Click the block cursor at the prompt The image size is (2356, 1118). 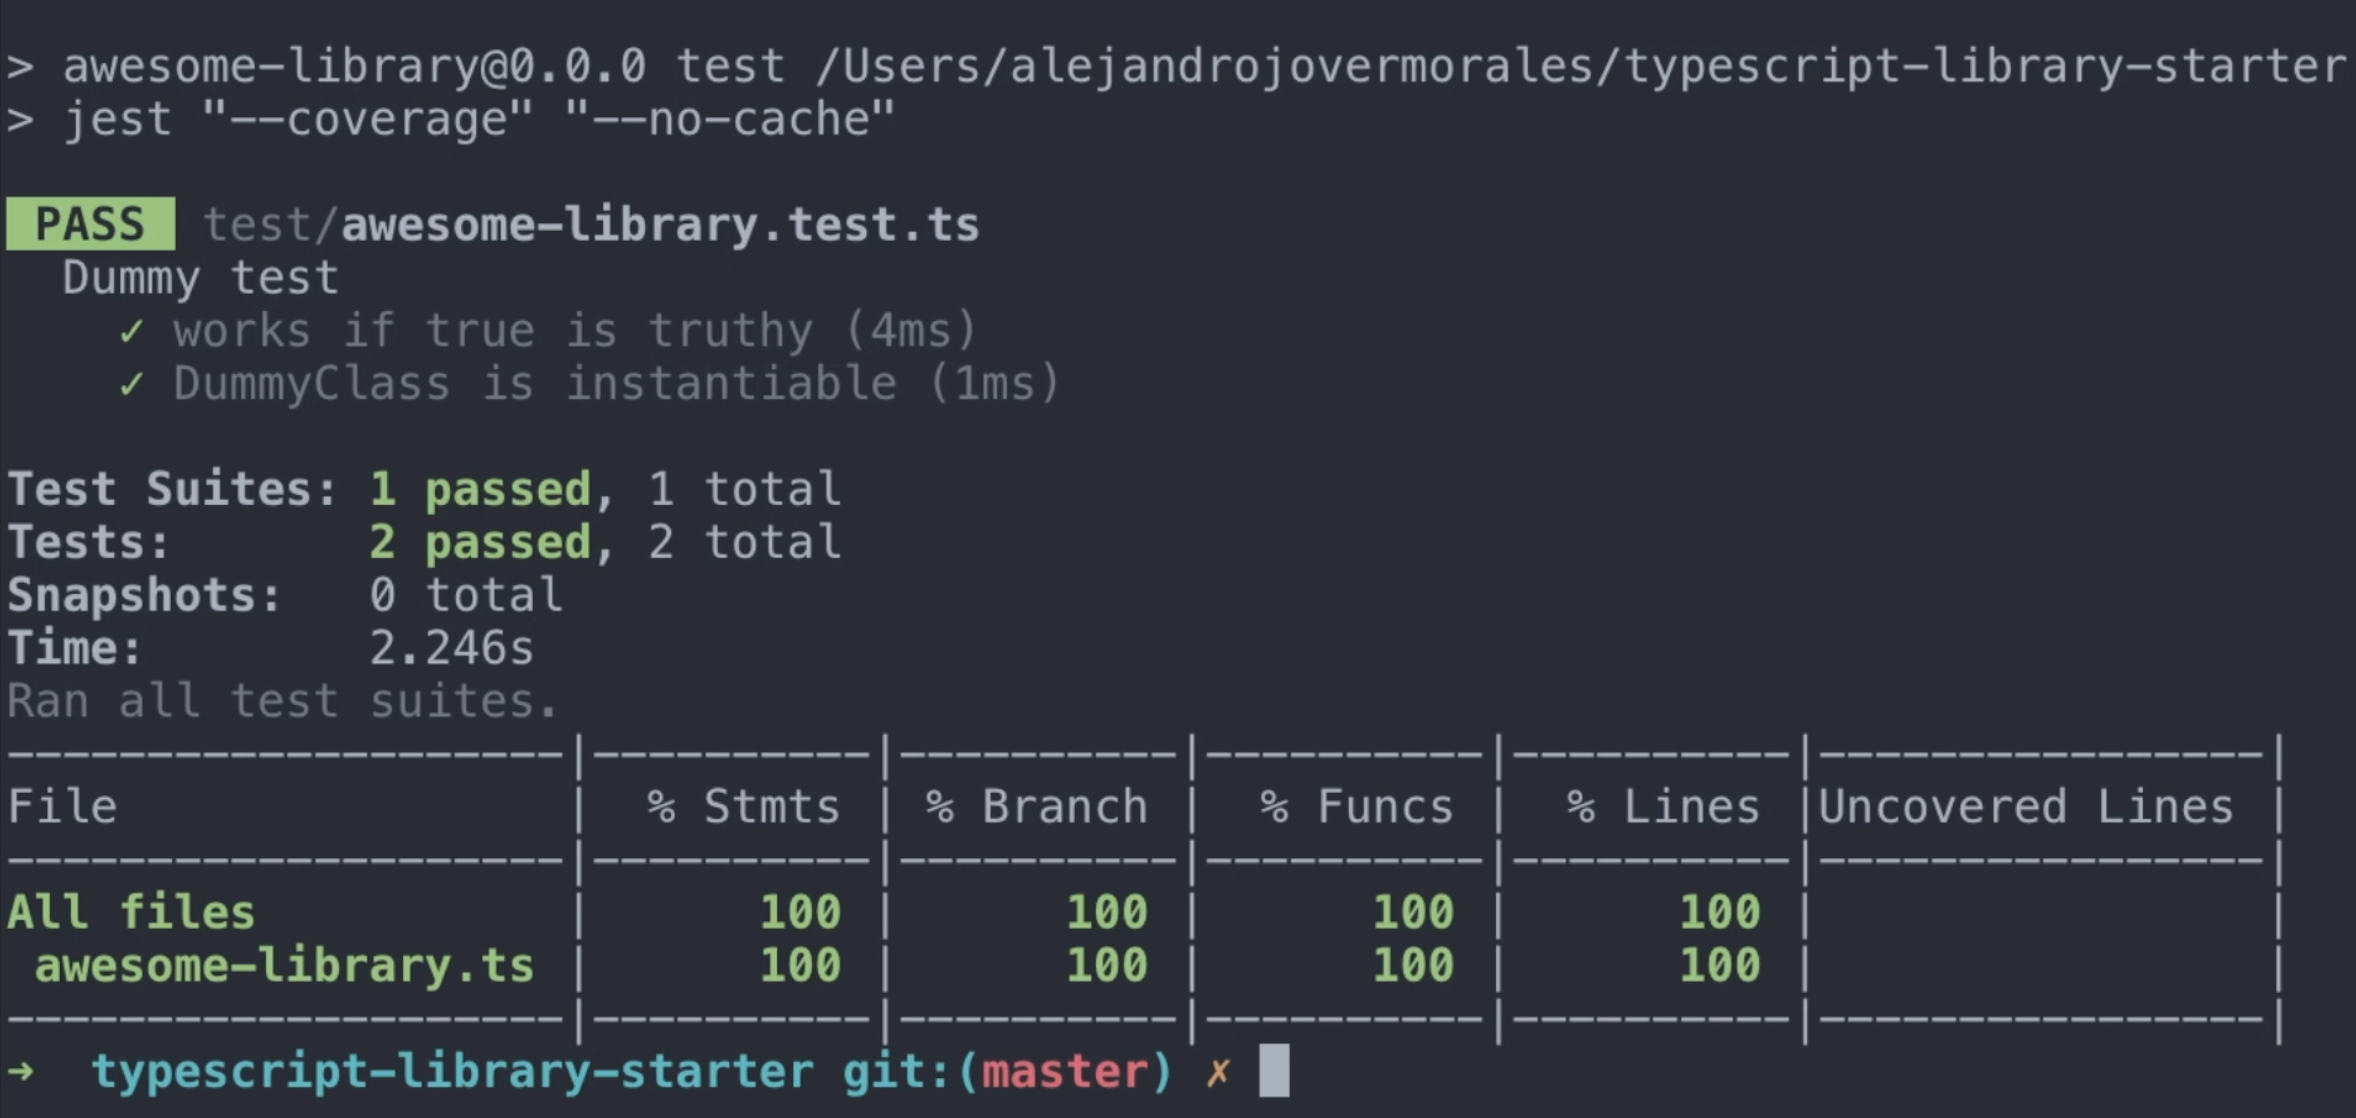[x=1273, y=1071]
